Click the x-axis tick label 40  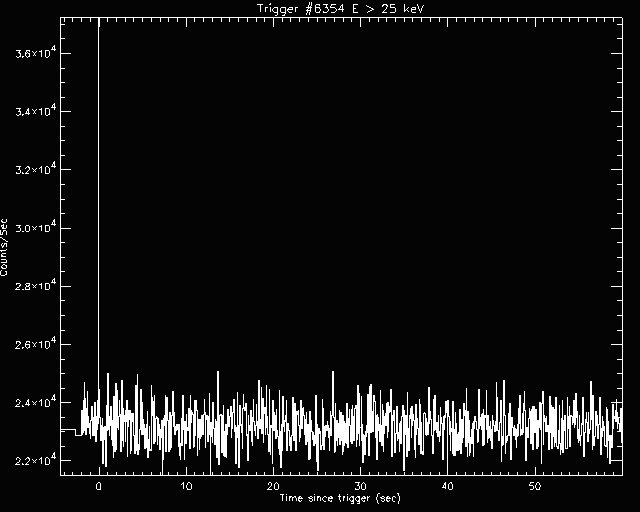(447, 486)
